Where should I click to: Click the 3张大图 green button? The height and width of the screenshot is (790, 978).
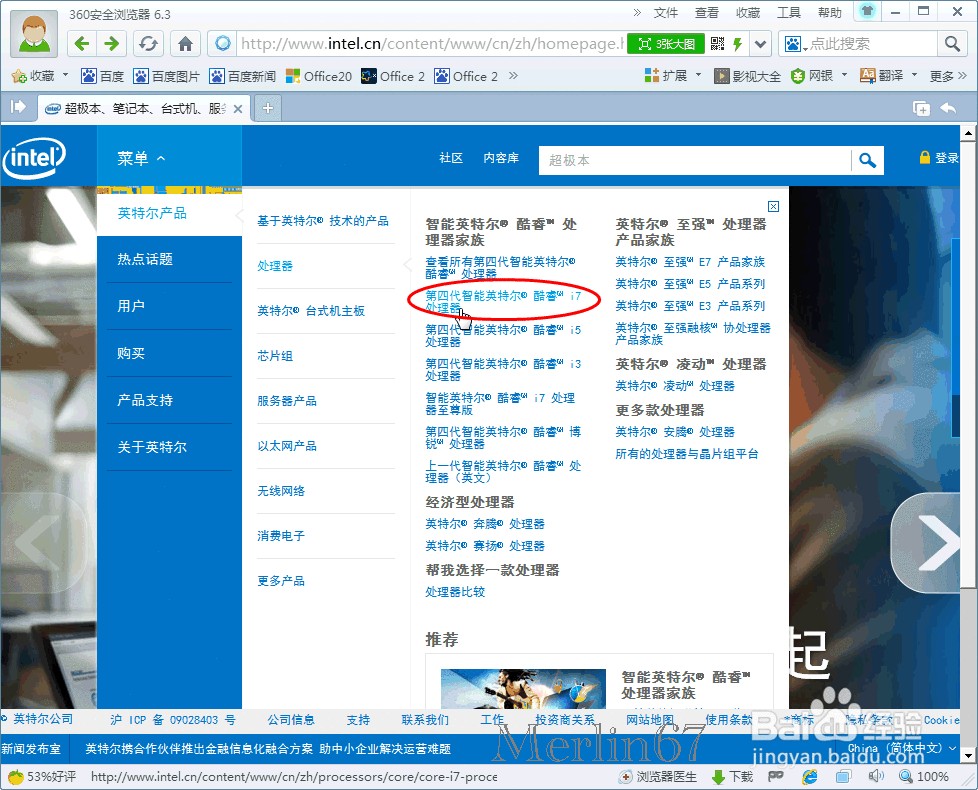(666, 44)
